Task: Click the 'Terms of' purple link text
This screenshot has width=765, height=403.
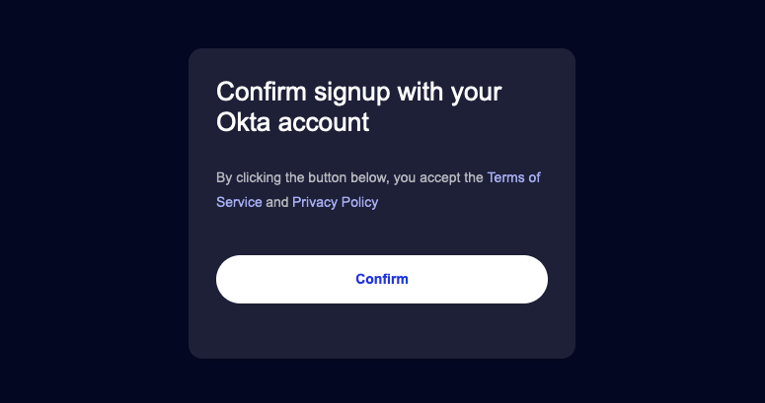Action: 514,178
